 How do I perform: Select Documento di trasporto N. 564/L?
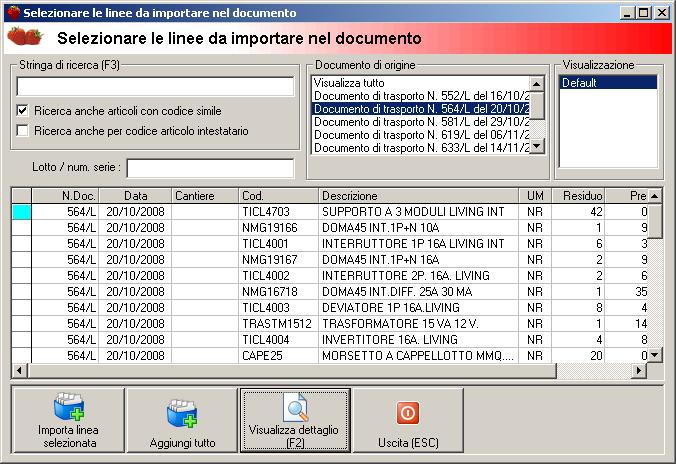tap(421, 109)
